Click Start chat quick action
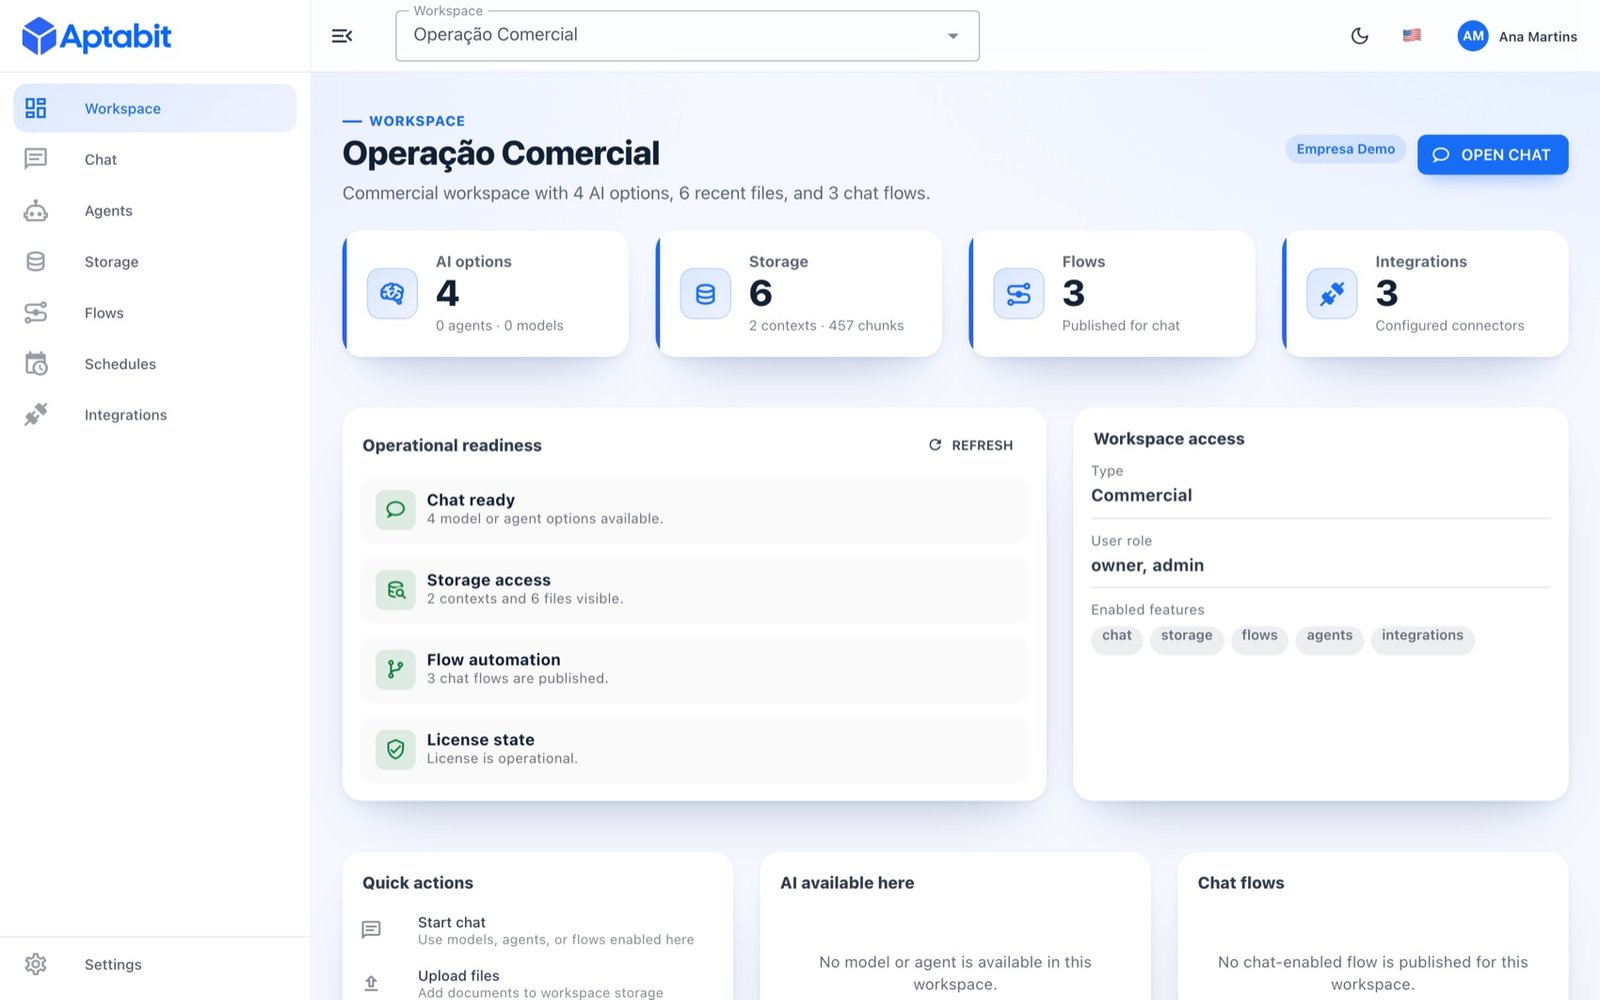 (538, 930)
